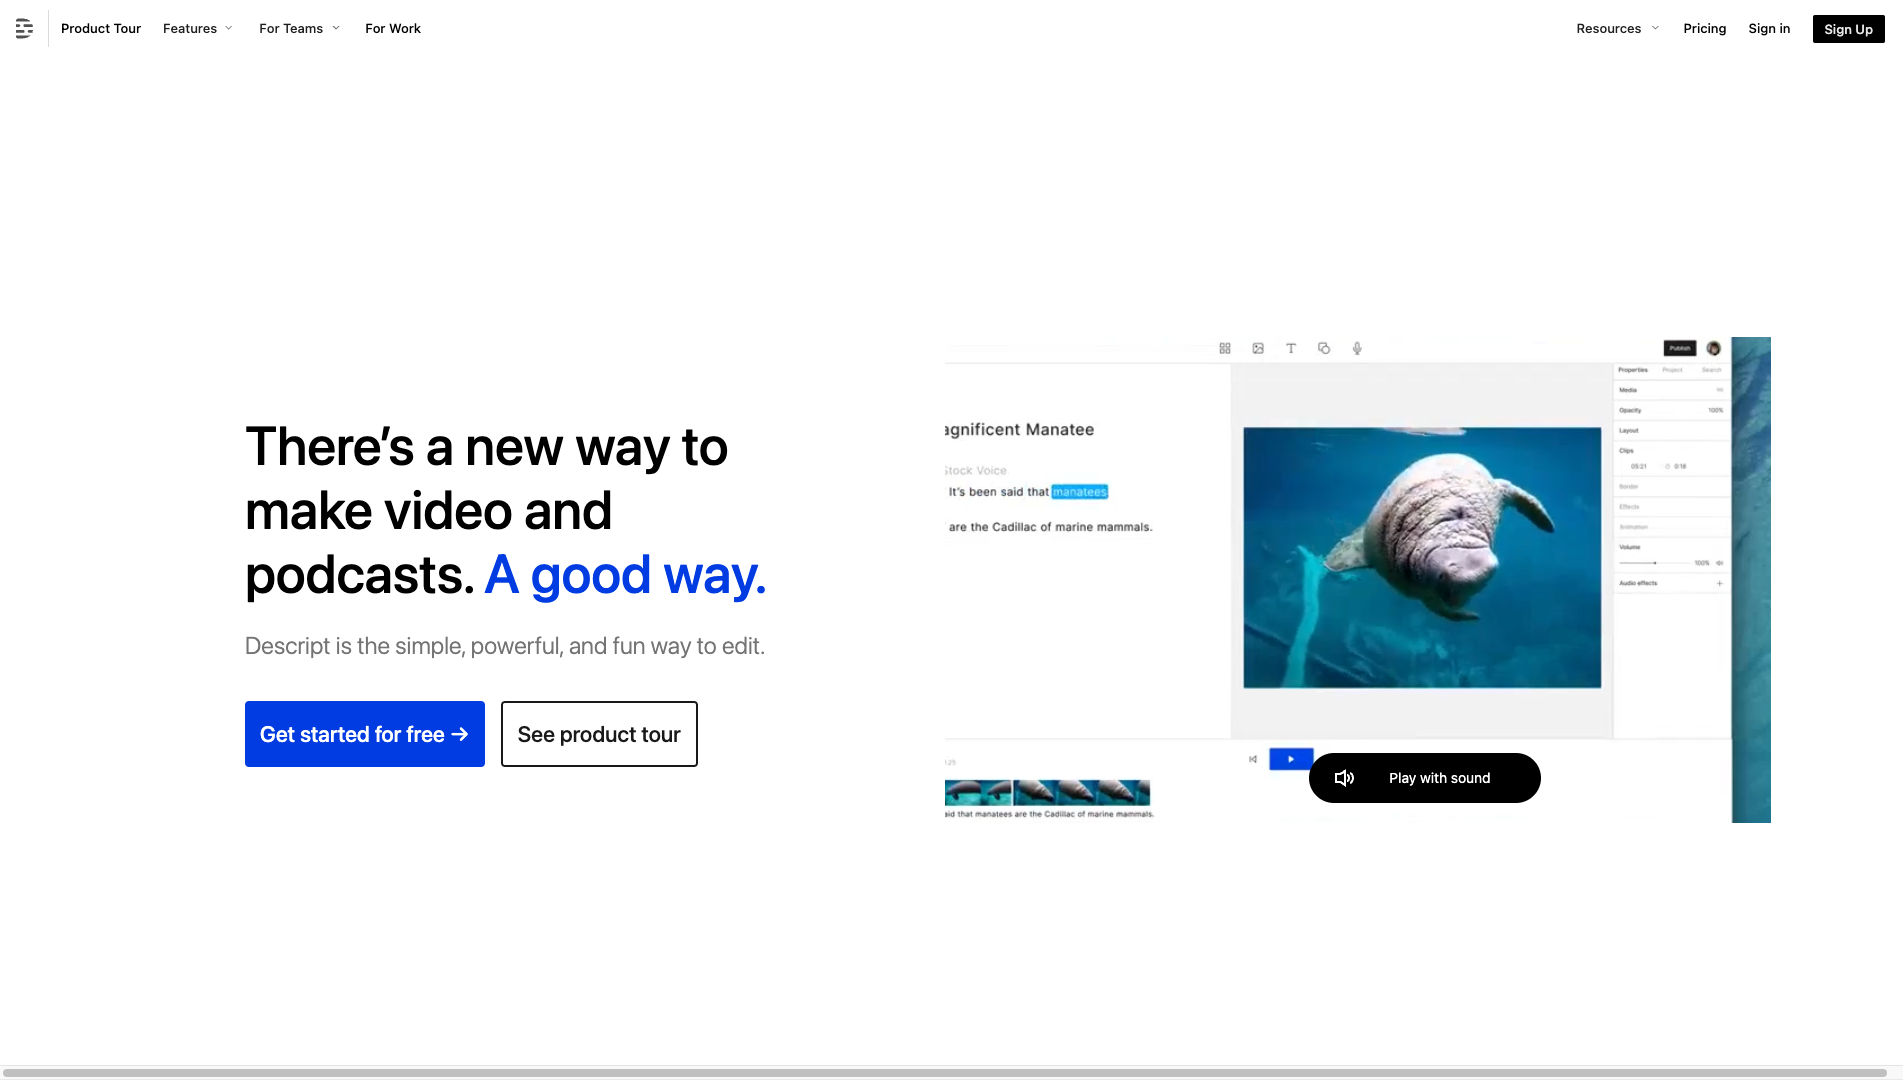
Task: Click the user avatar in the editor
Action: (1713, 349)
